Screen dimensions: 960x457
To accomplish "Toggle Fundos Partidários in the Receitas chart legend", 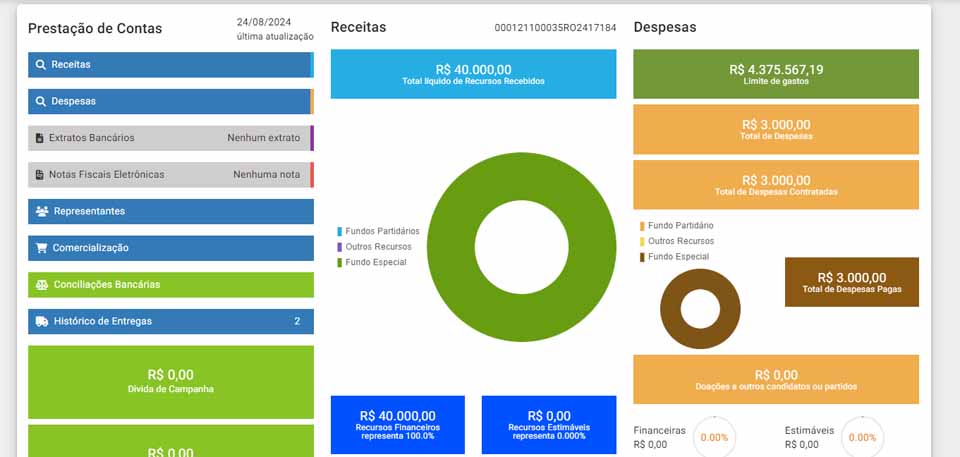I will (x=382, y=231).
